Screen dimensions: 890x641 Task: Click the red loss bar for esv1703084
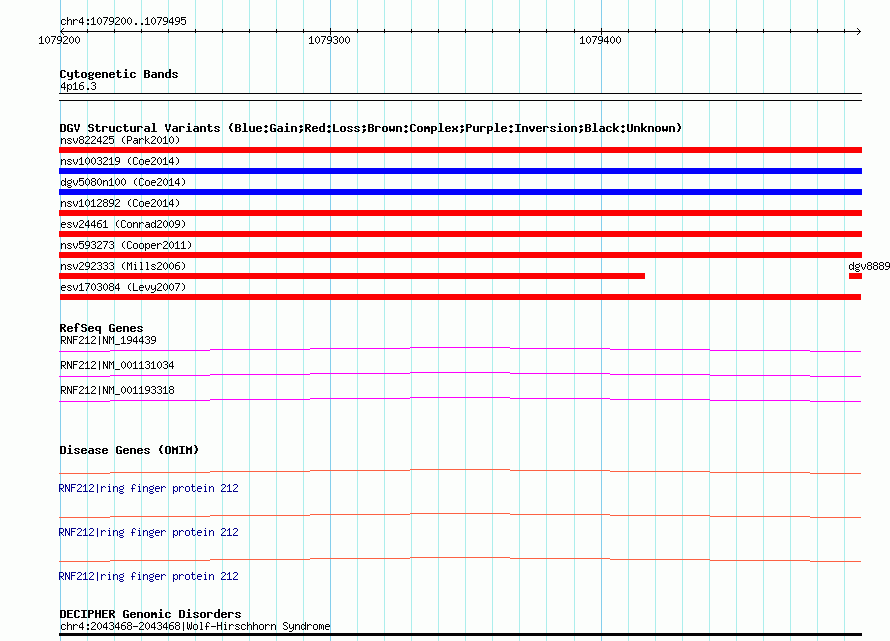point(460,297)
